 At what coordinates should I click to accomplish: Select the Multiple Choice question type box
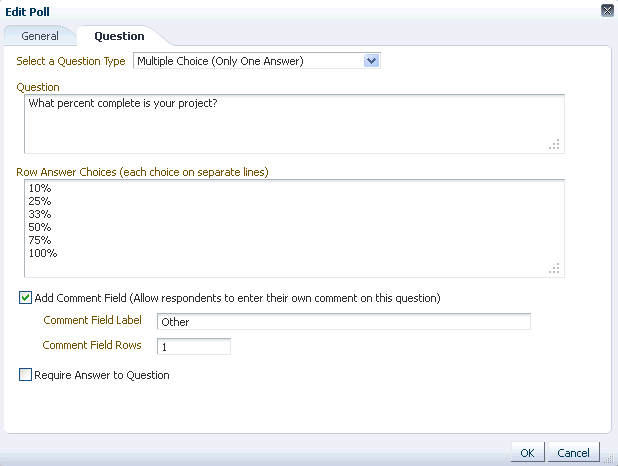tap(257, 61)
